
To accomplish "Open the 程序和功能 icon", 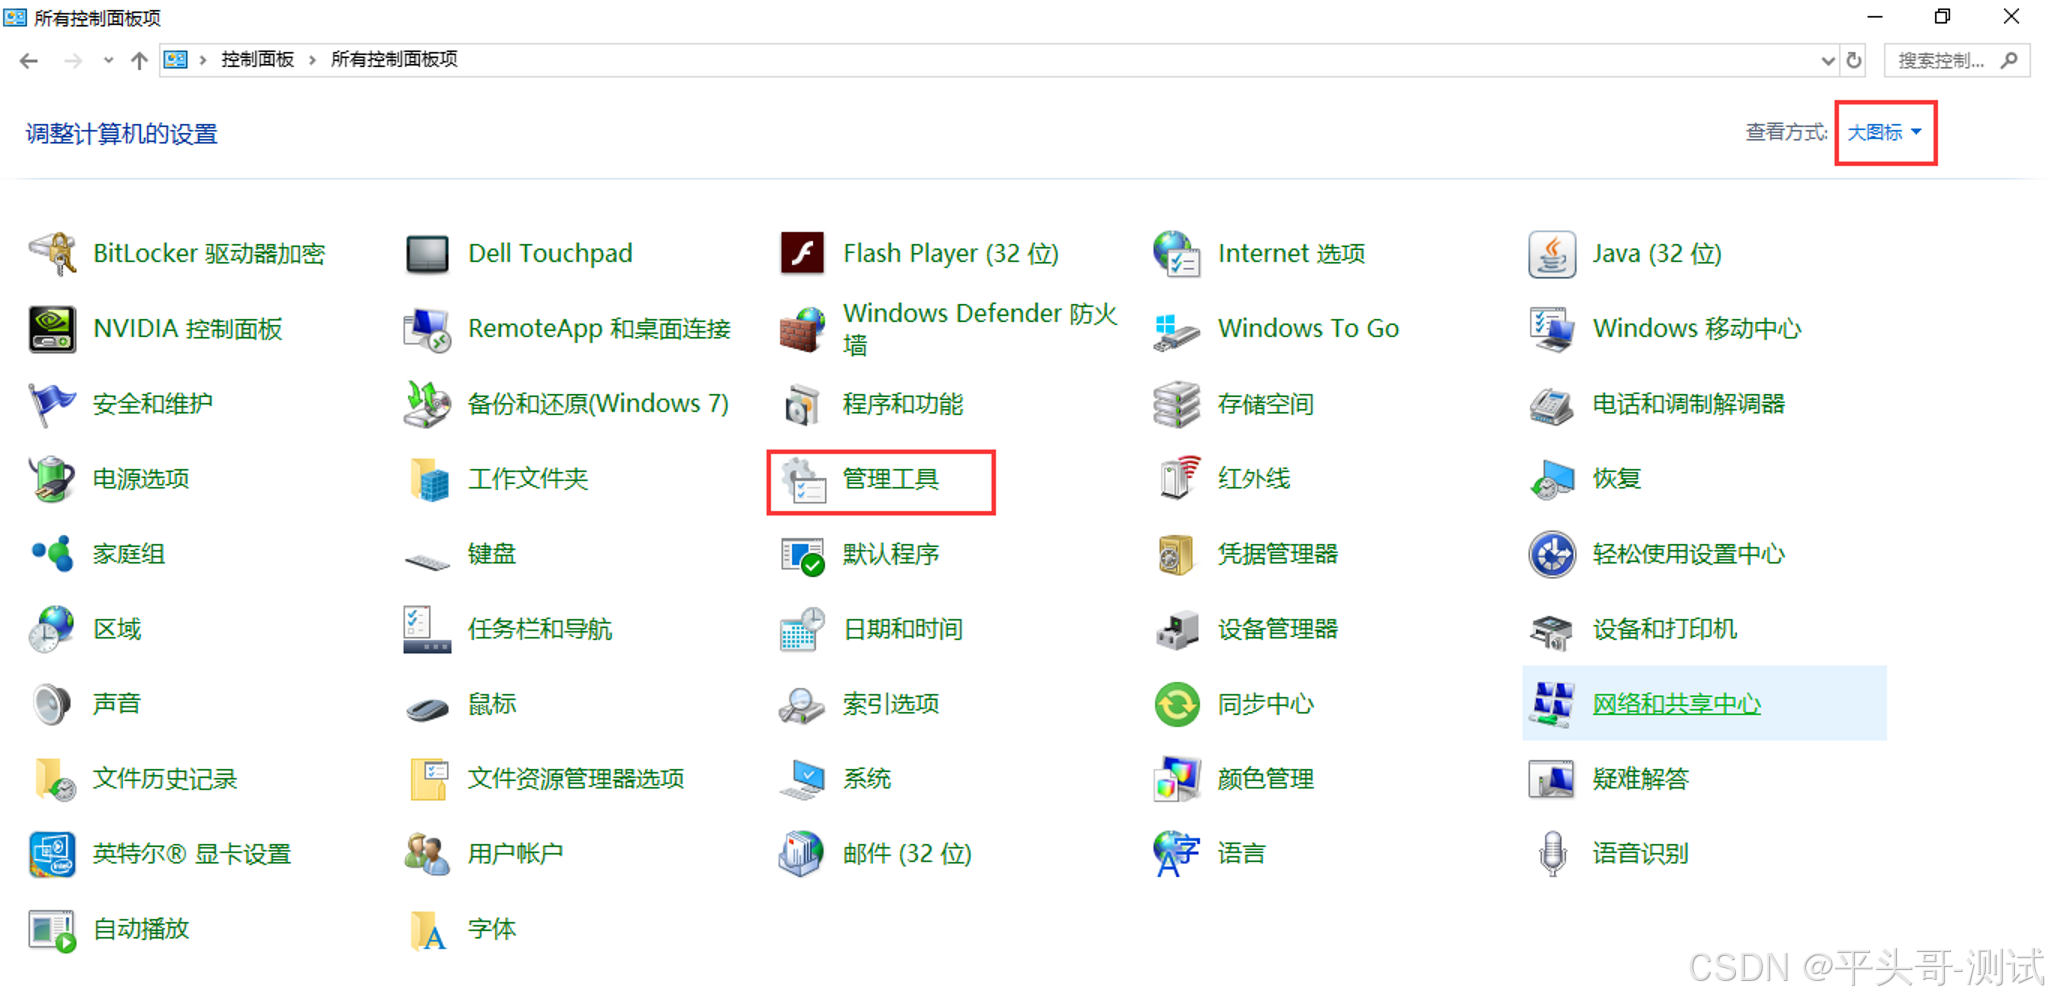I will (802, 404).
